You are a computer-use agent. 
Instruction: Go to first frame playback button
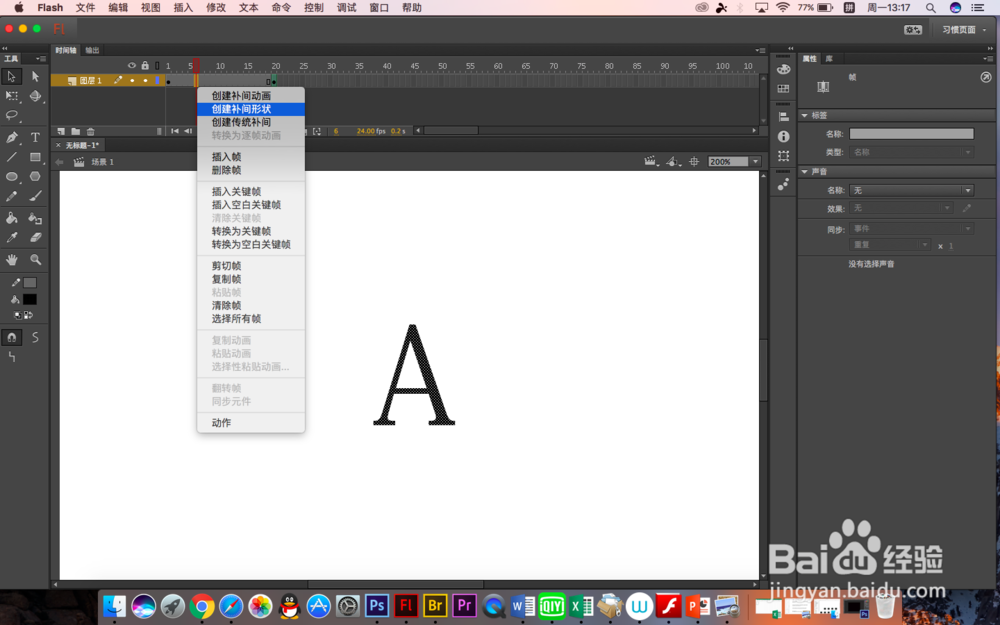[174, 131]
